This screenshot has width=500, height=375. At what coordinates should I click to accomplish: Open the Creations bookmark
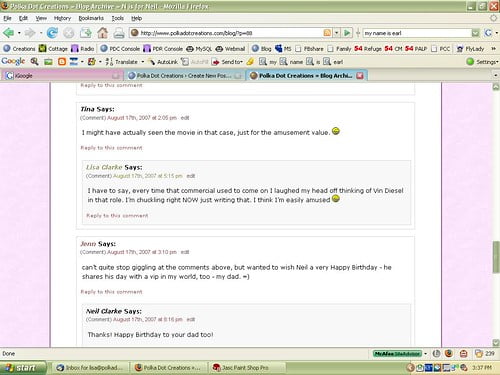[19, 49]
